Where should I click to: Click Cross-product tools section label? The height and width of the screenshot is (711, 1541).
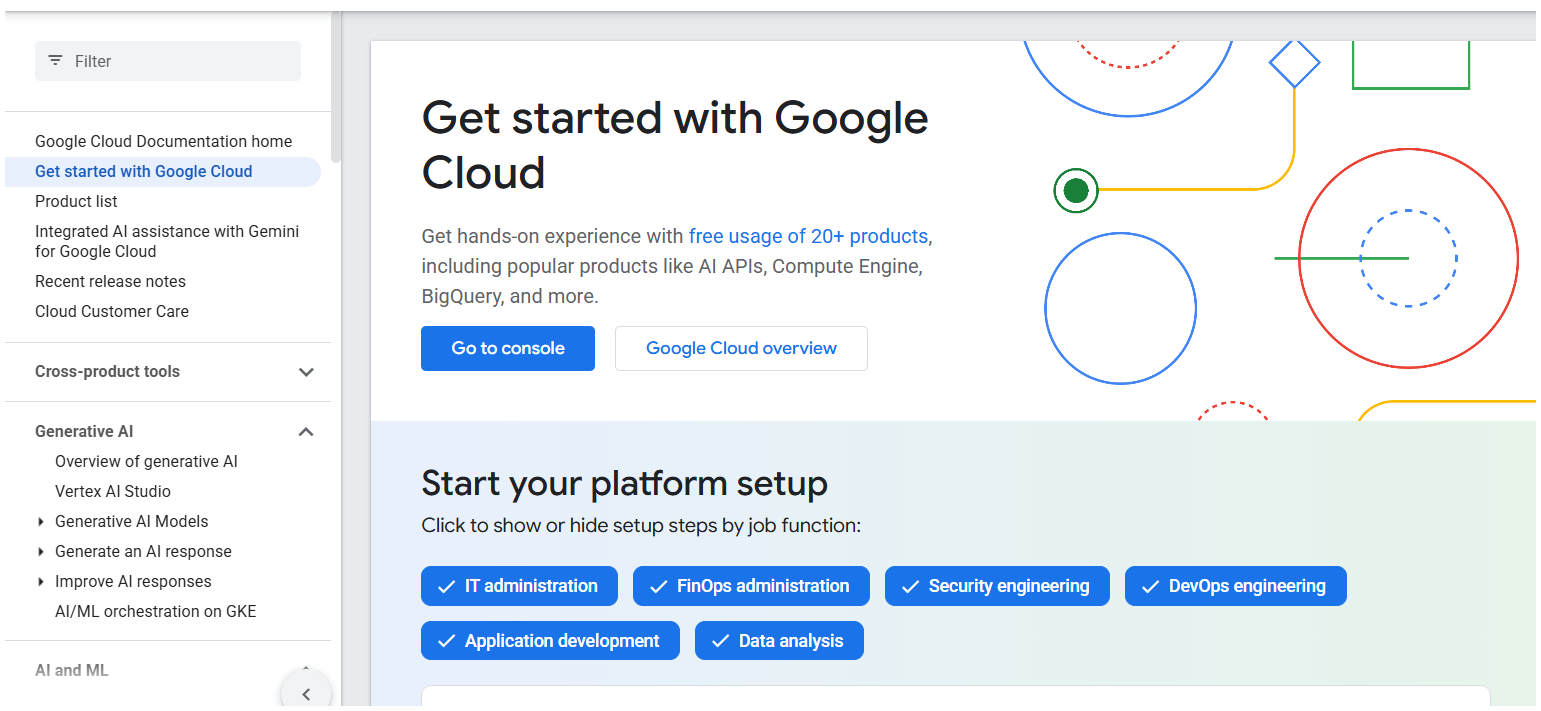pos(107,371)
